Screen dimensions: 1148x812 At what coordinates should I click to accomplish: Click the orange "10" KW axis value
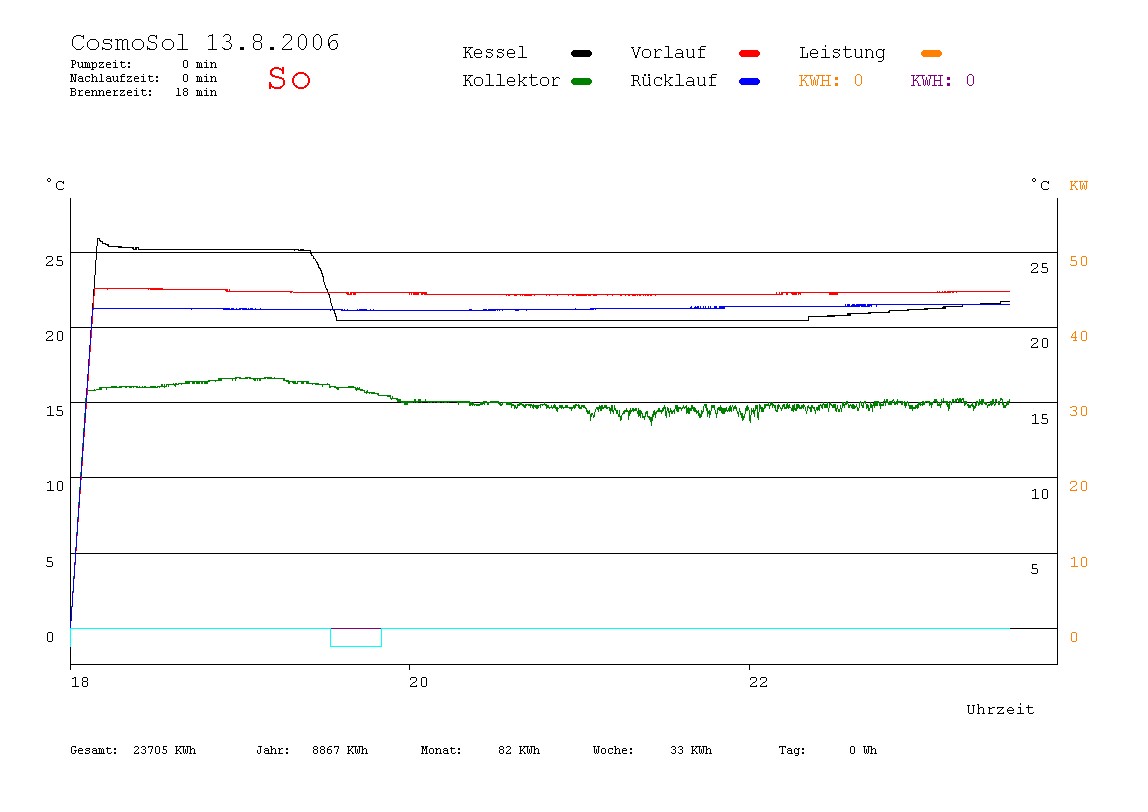[1078, 562]
